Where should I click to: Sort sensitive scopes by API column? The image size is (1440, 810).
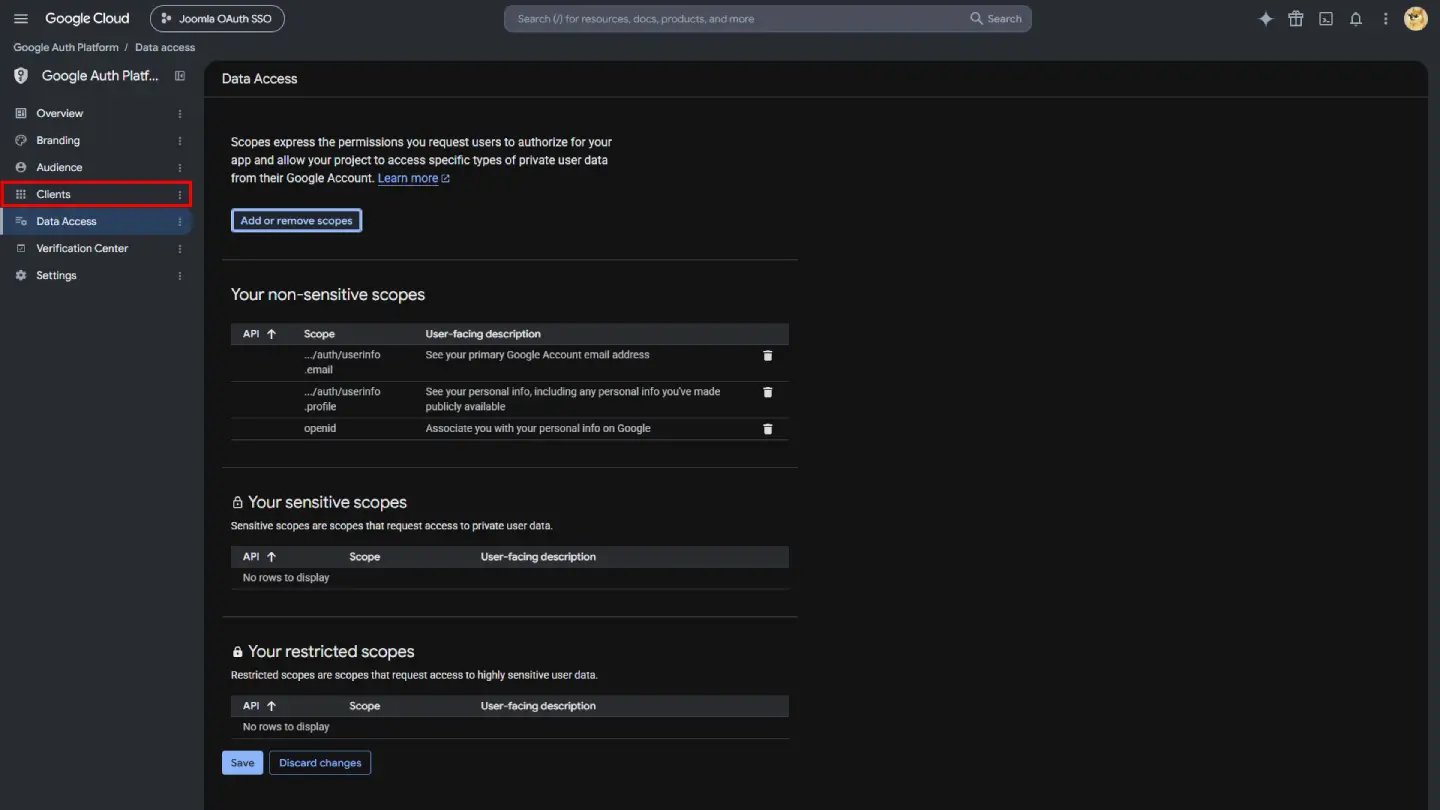pyautogui.click(x=259, y=557)
